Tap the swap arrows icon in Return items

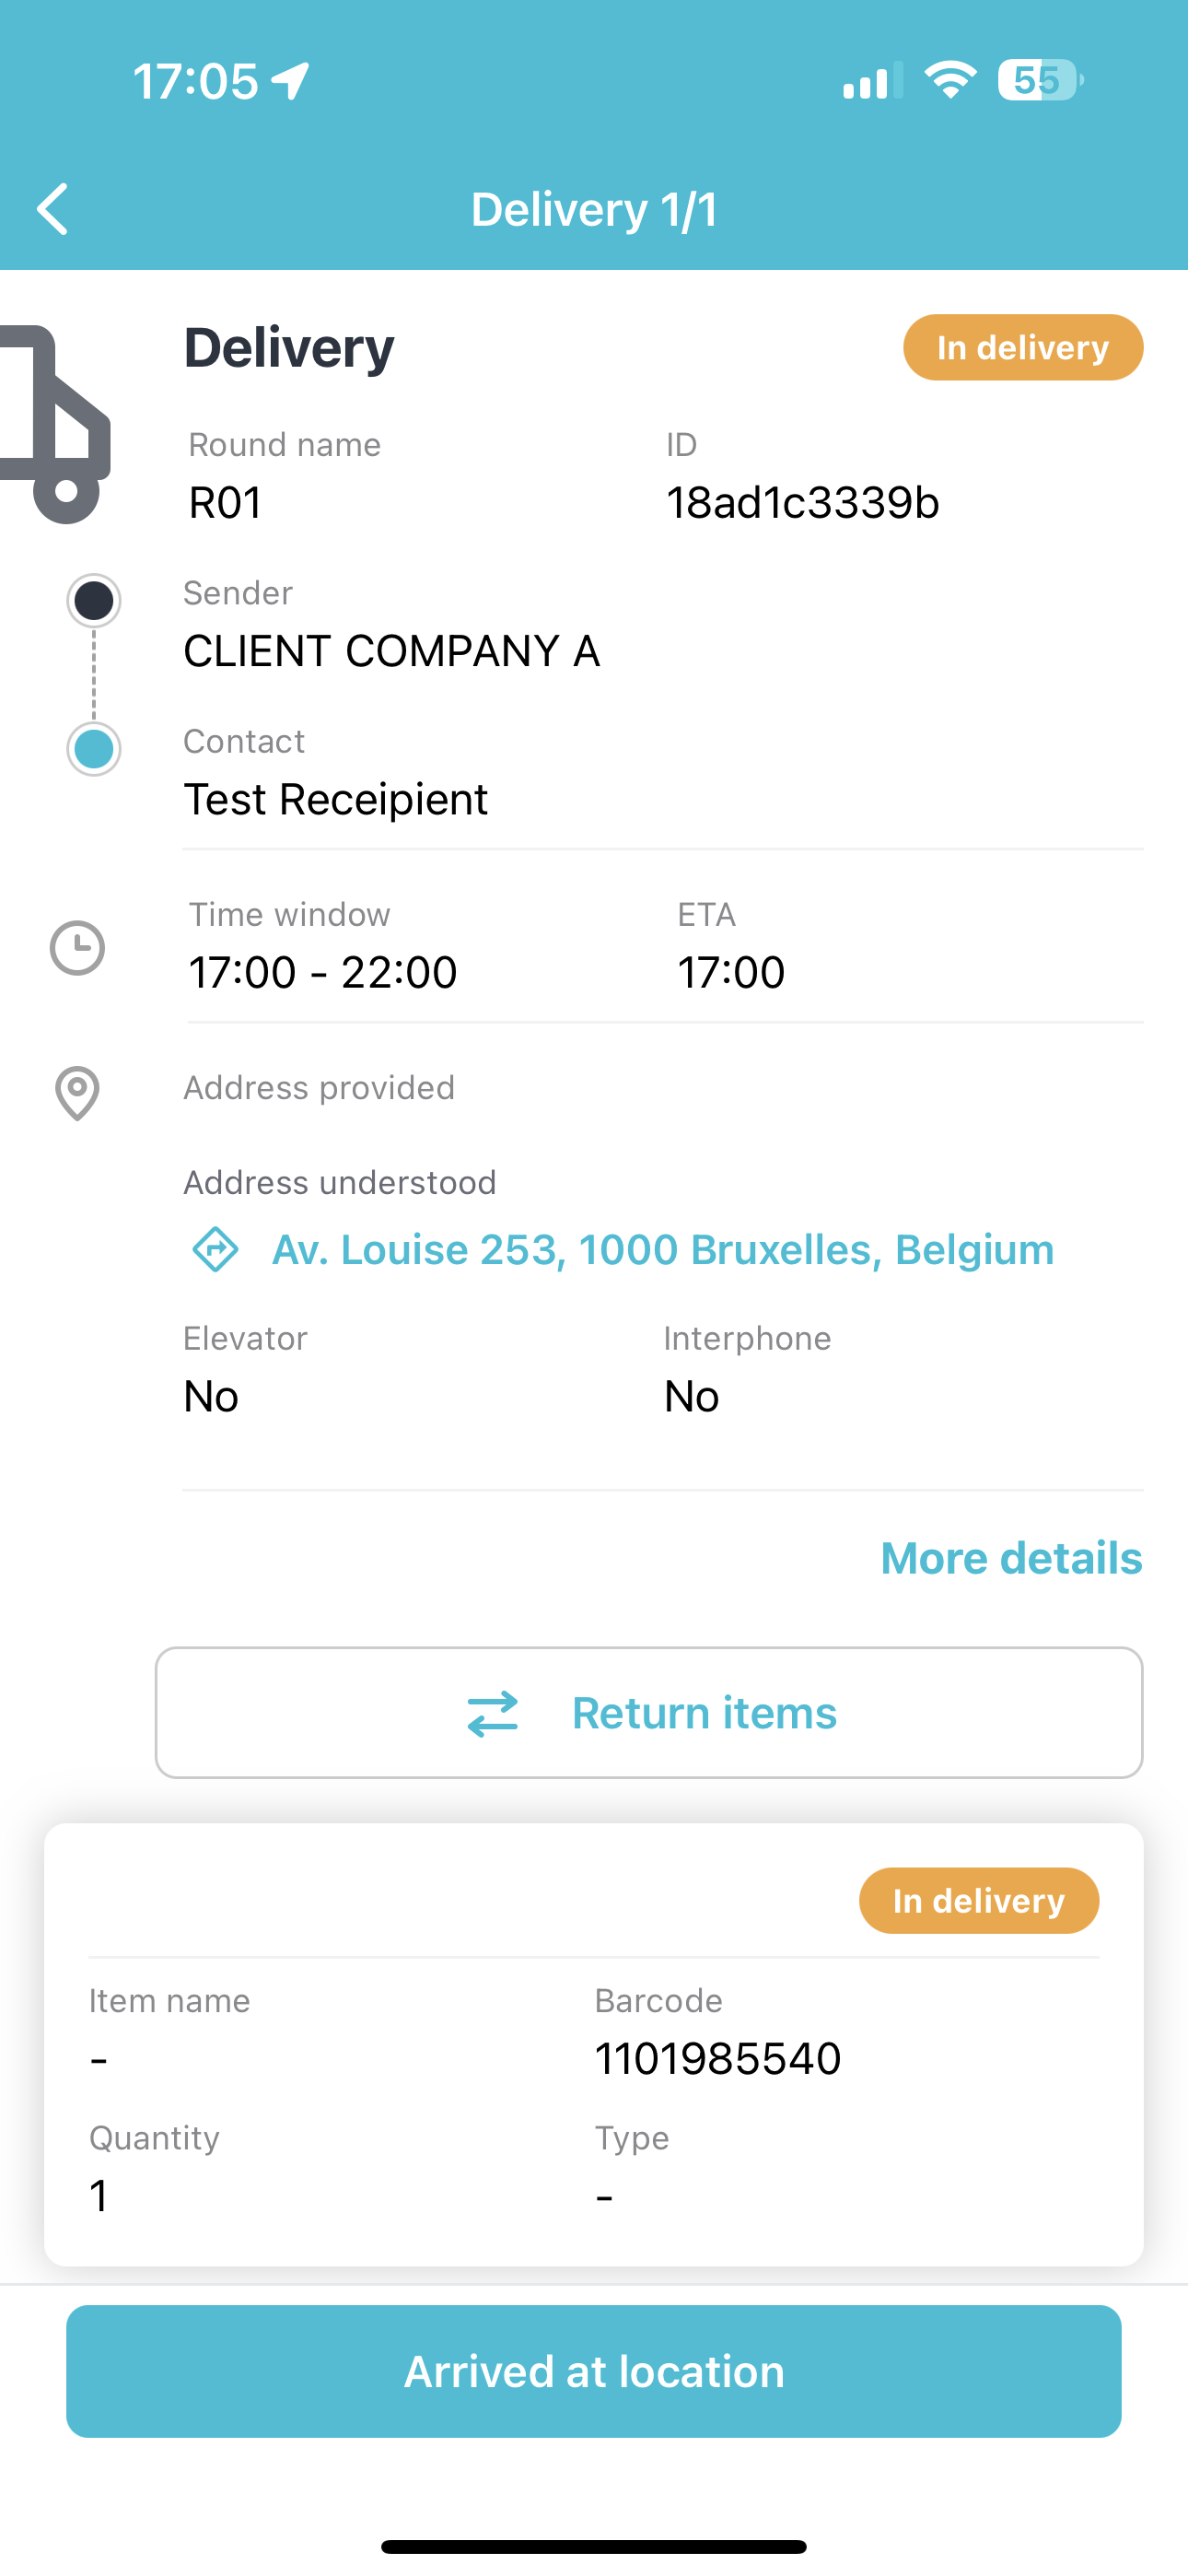[493, 1713]
